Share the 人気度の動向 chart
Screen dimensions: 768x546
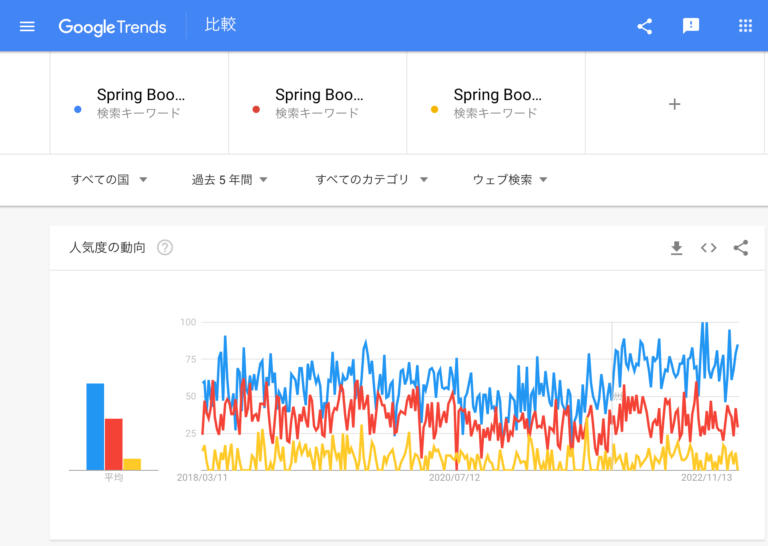(741, 248)
